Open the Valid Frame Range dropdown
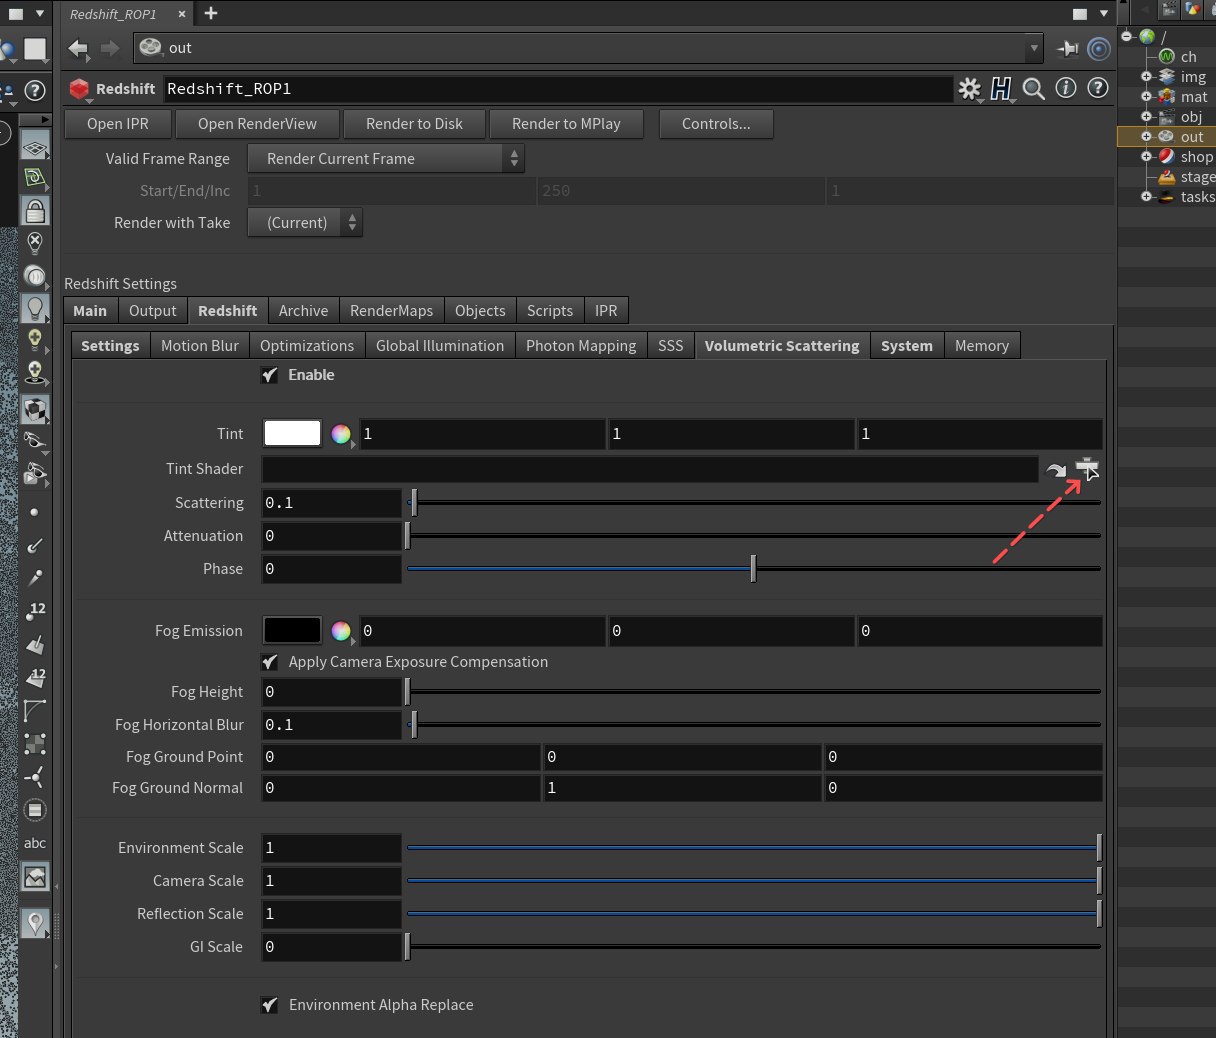 click(385, 158)
